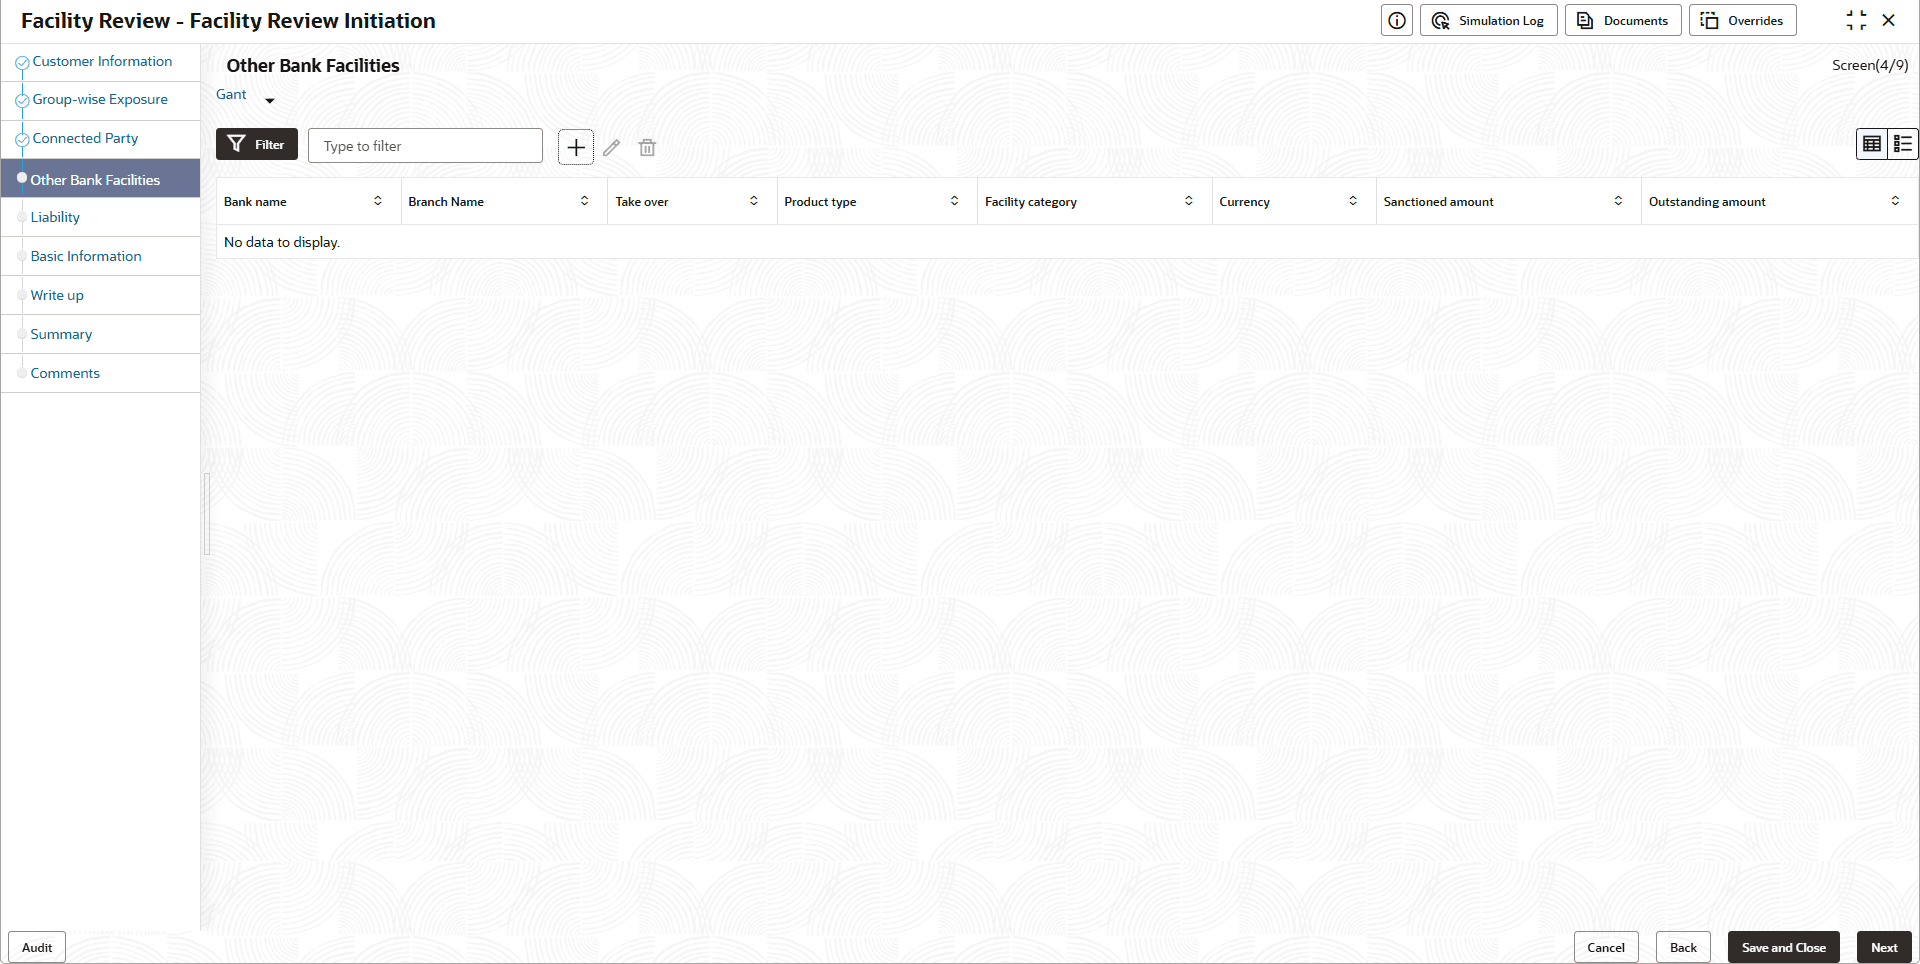This screenshot has width=1920, height=964.
Task: Open the Overrides panel
Action: 1742,21
